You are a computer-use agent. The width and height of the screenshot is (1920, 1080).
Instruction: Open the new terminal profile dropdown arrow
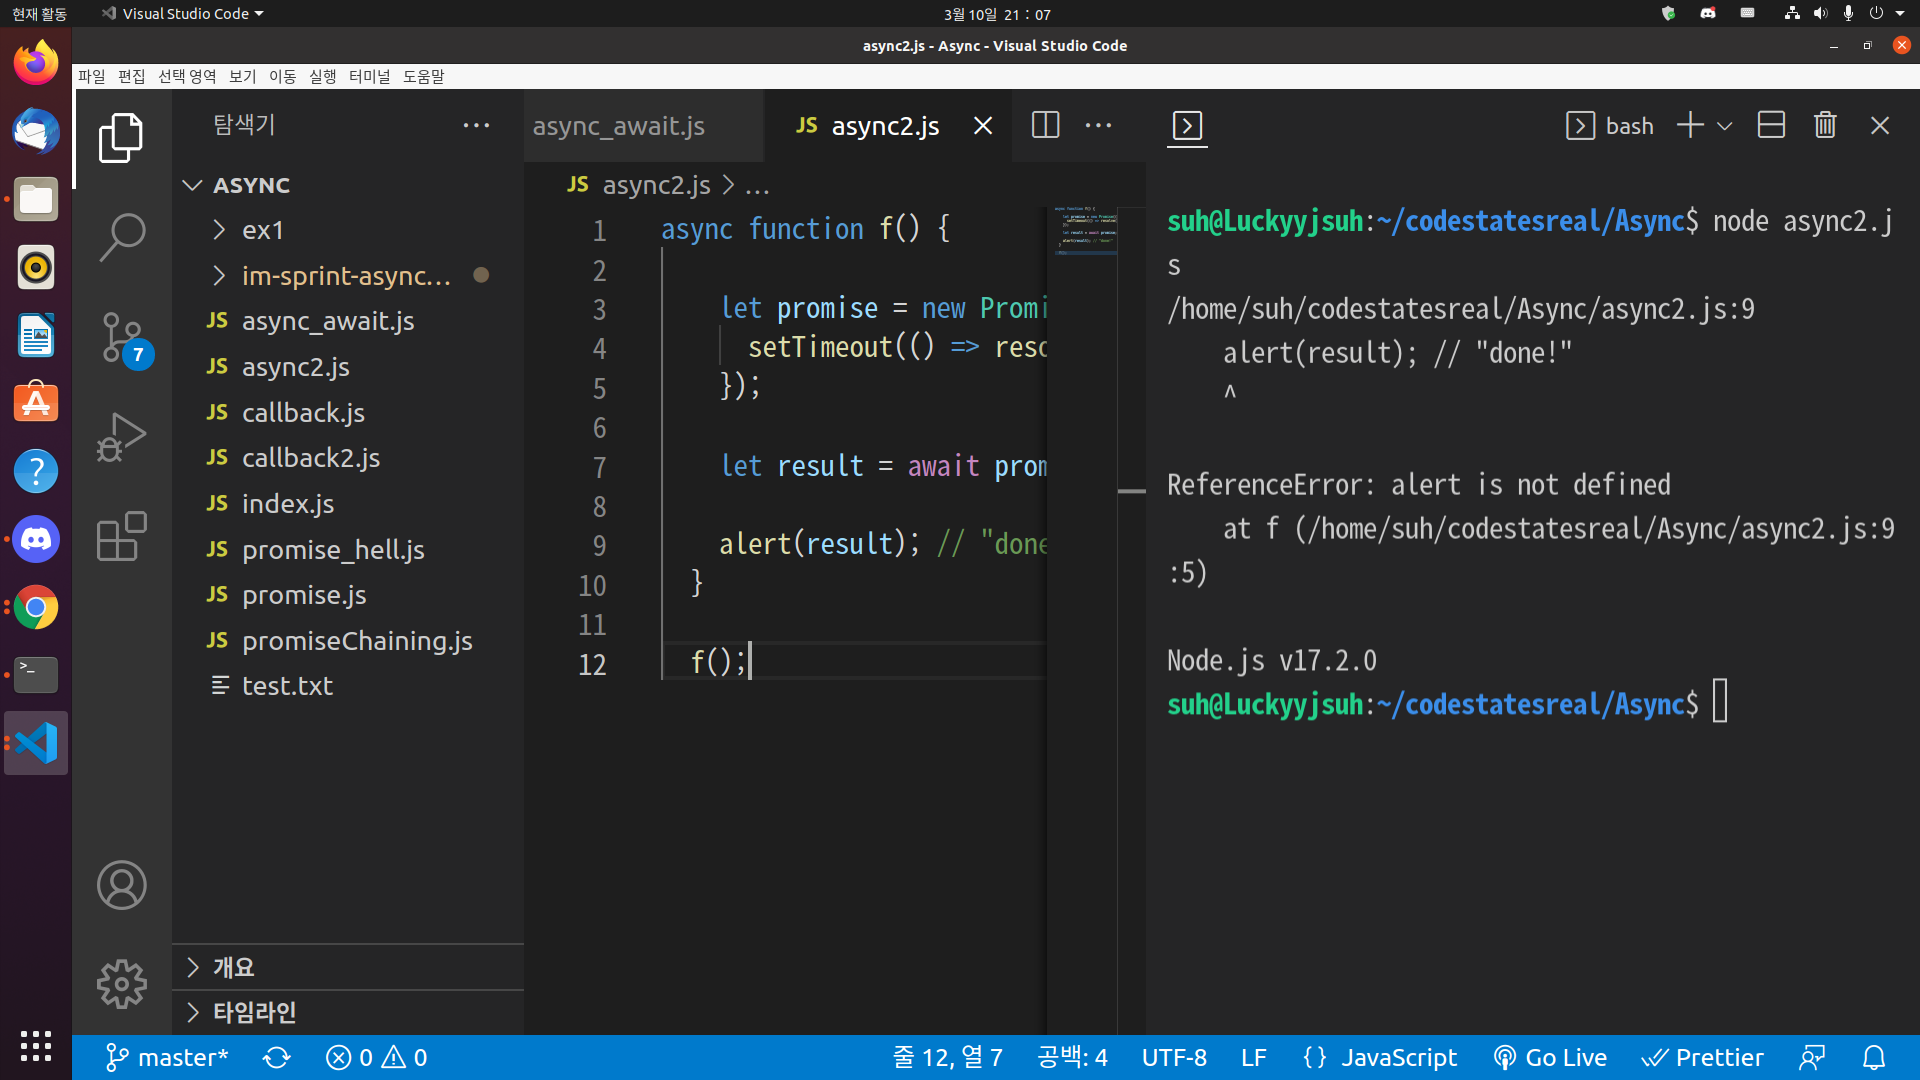[1724, 126]
